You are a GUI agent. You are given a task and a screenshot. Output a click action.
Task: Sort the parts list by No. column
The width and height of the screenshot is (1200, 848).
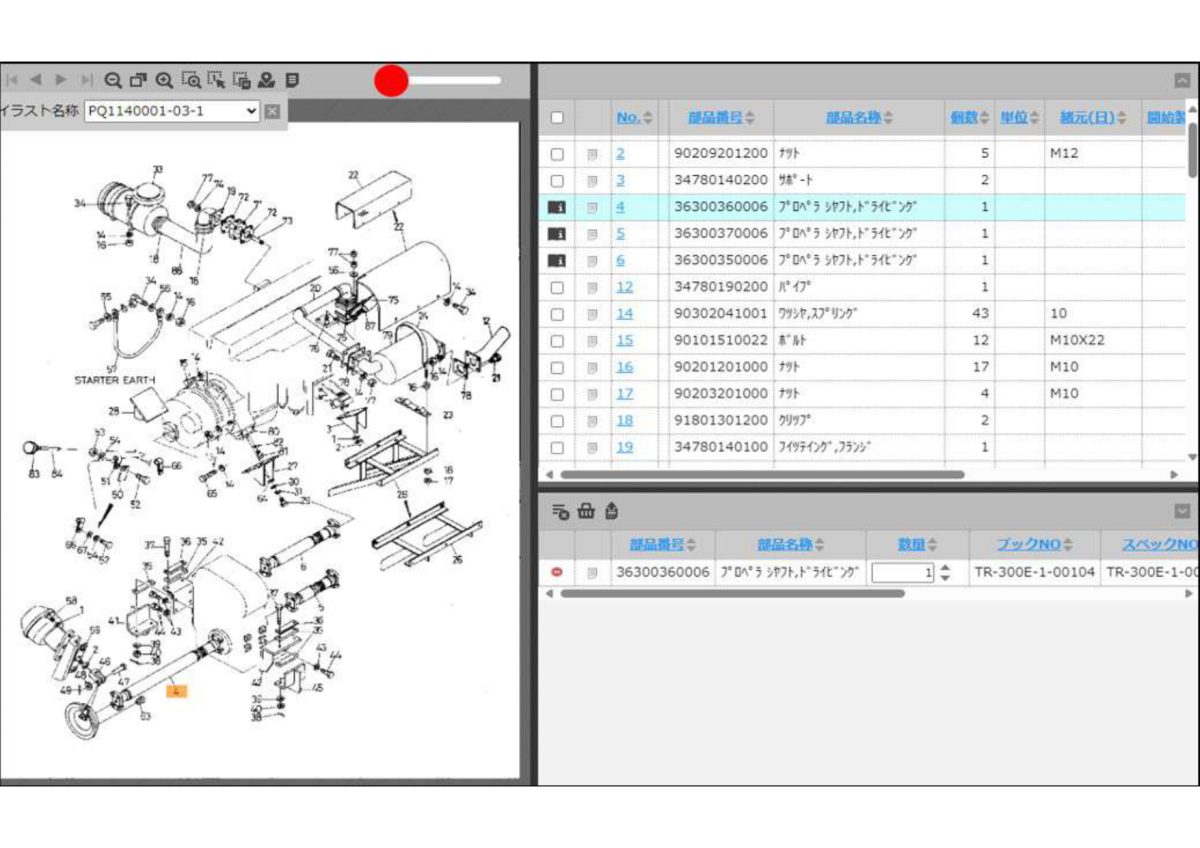(635, 118)
